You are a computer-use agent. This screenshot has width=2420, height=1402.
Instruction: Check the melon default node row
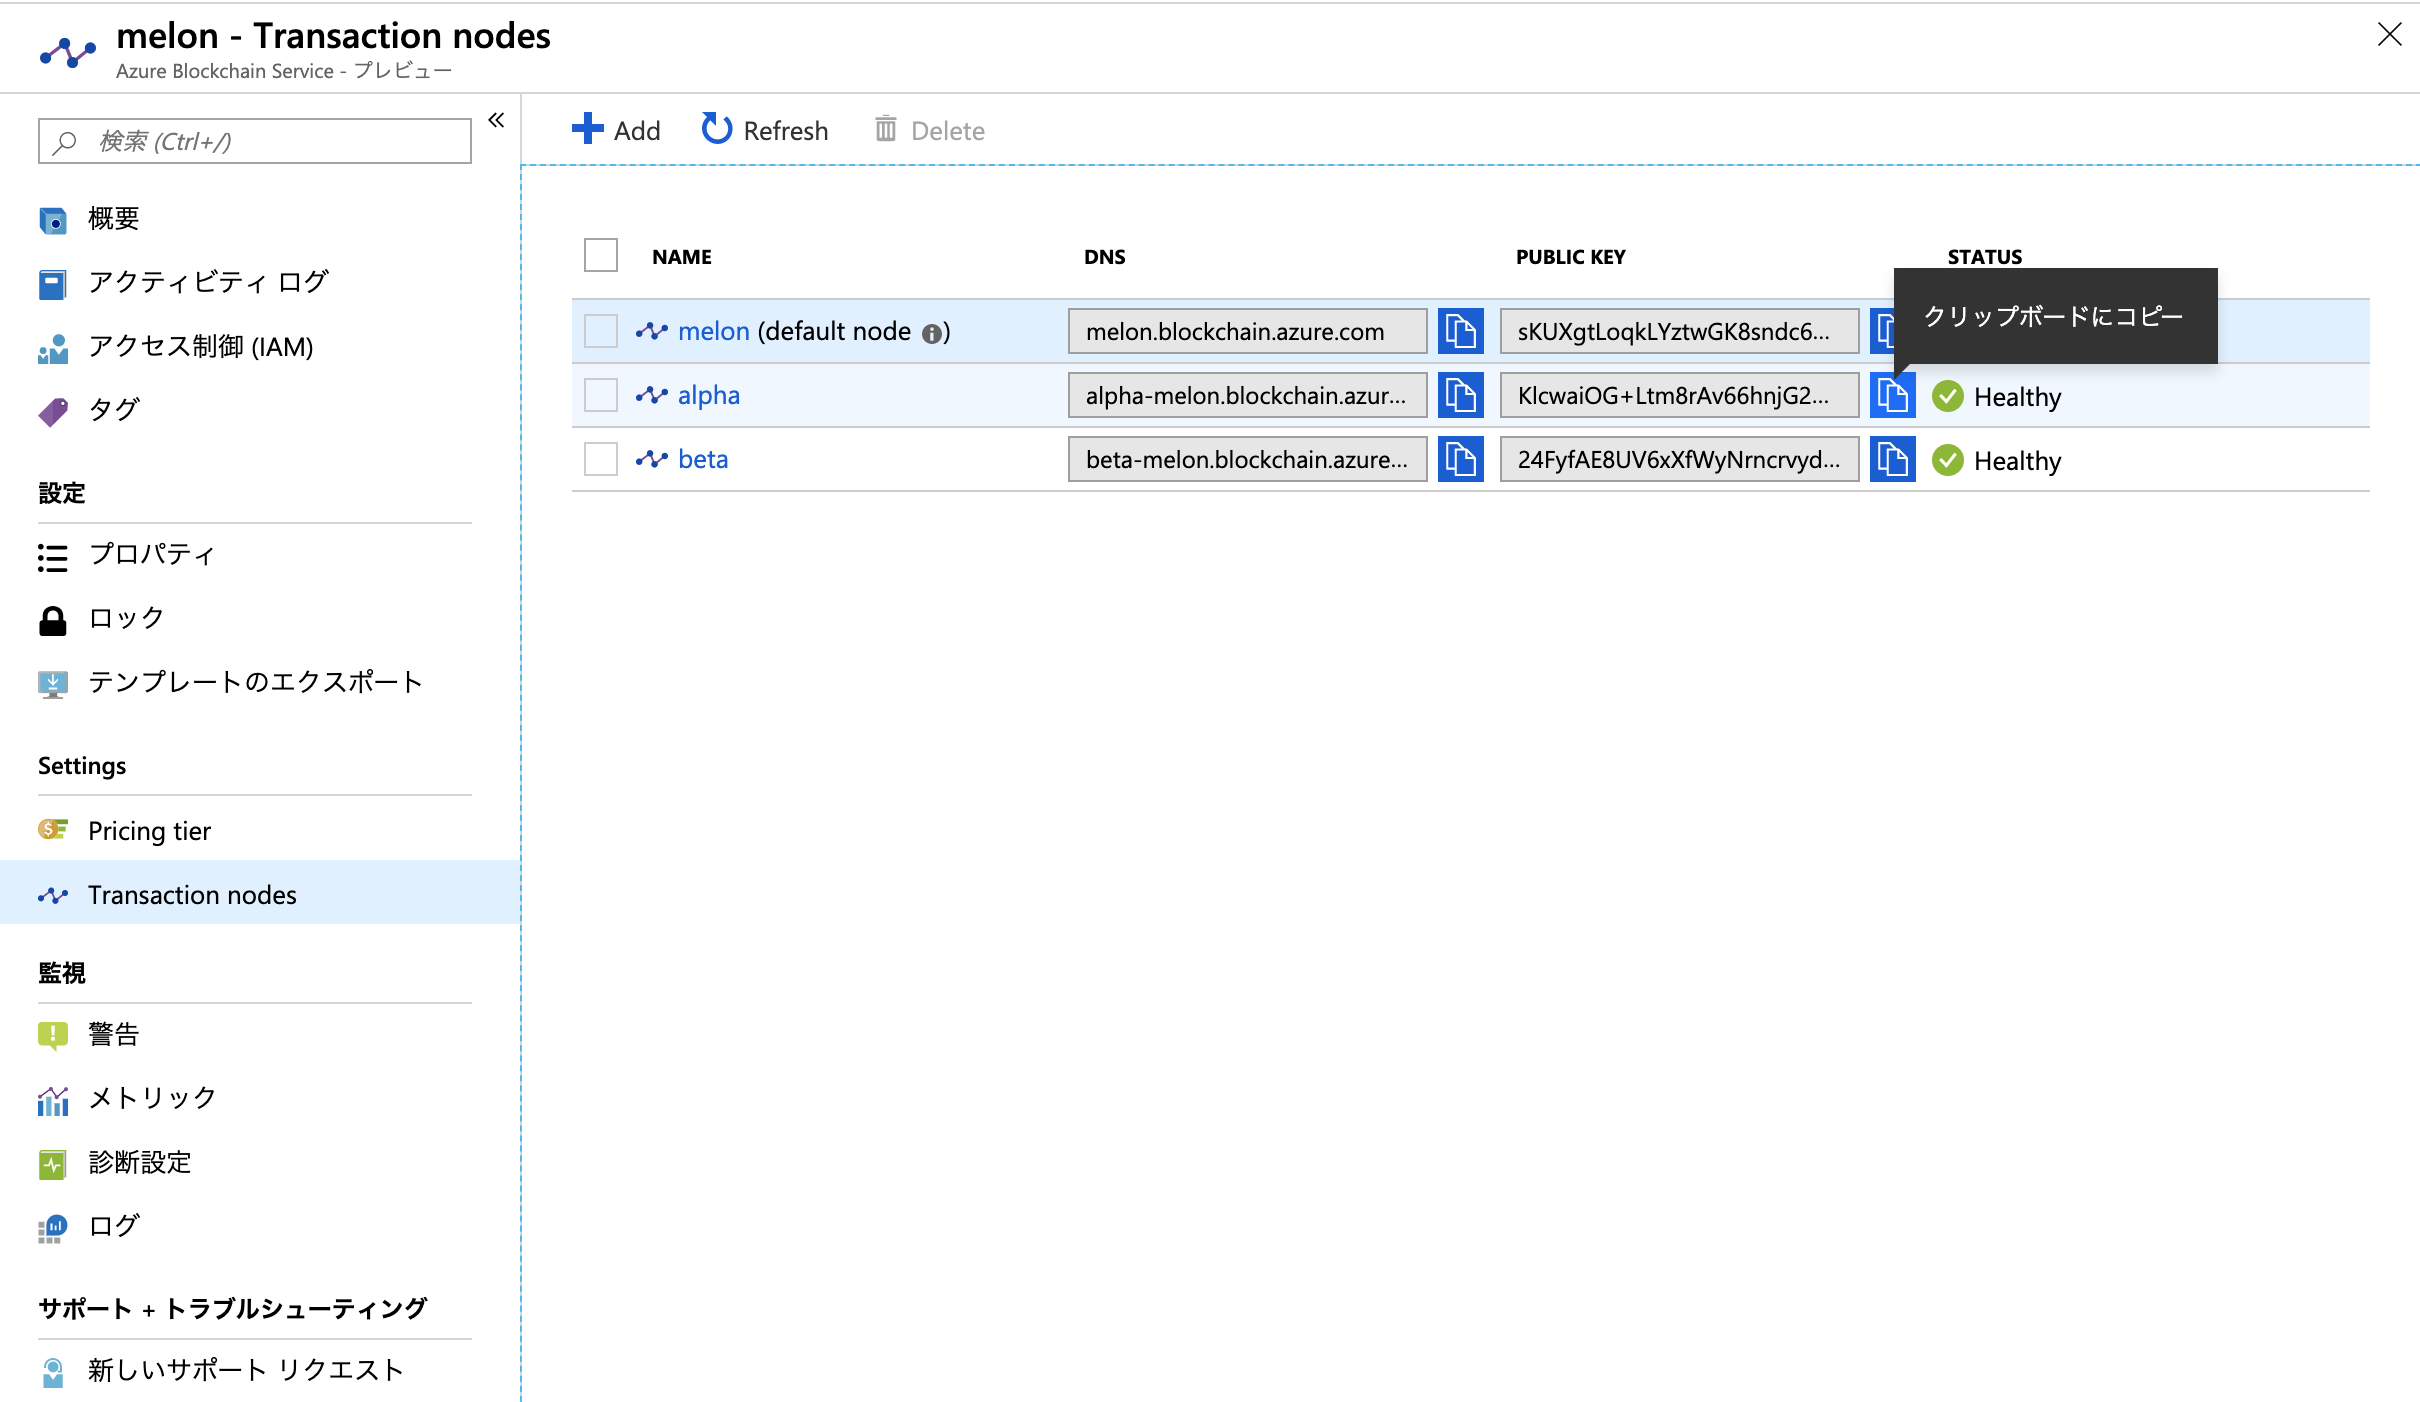pyautogui.click(x=601, y=331)
